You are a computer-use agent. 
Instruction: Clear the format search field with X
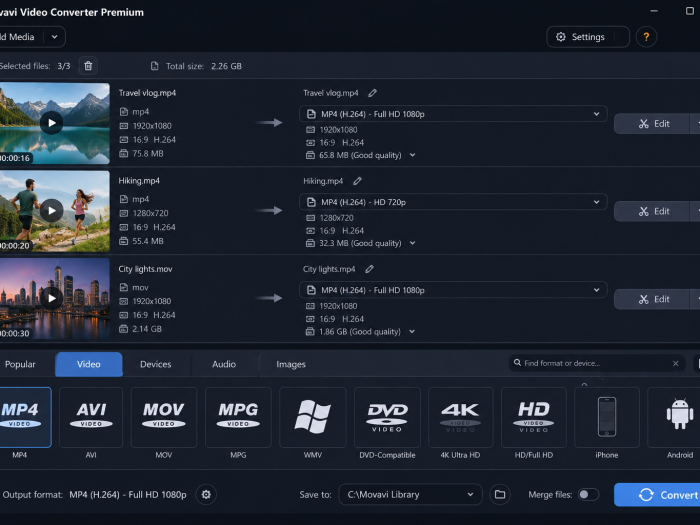click(675, 363)
